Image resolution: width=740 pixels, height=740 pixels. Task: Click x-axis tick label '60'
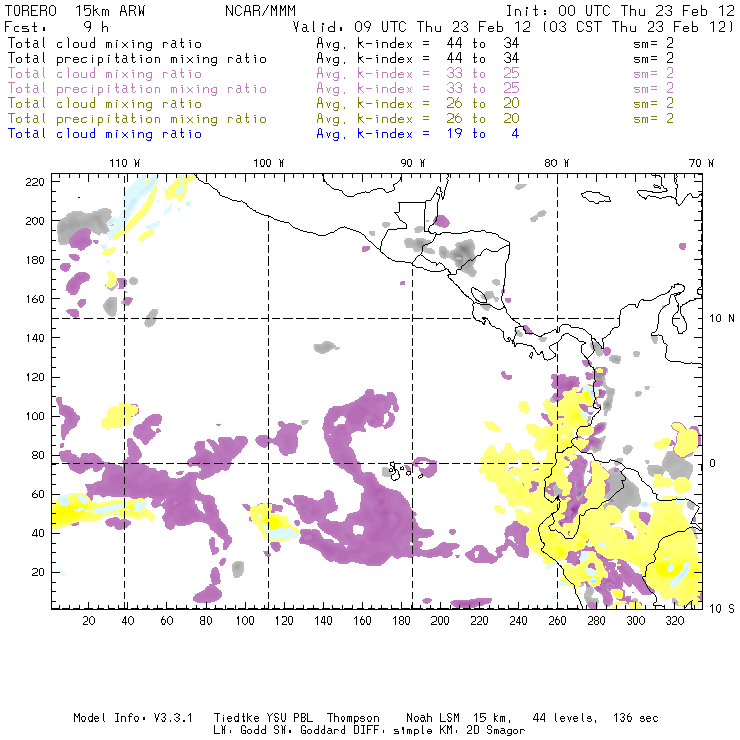[x=167, y=621]
